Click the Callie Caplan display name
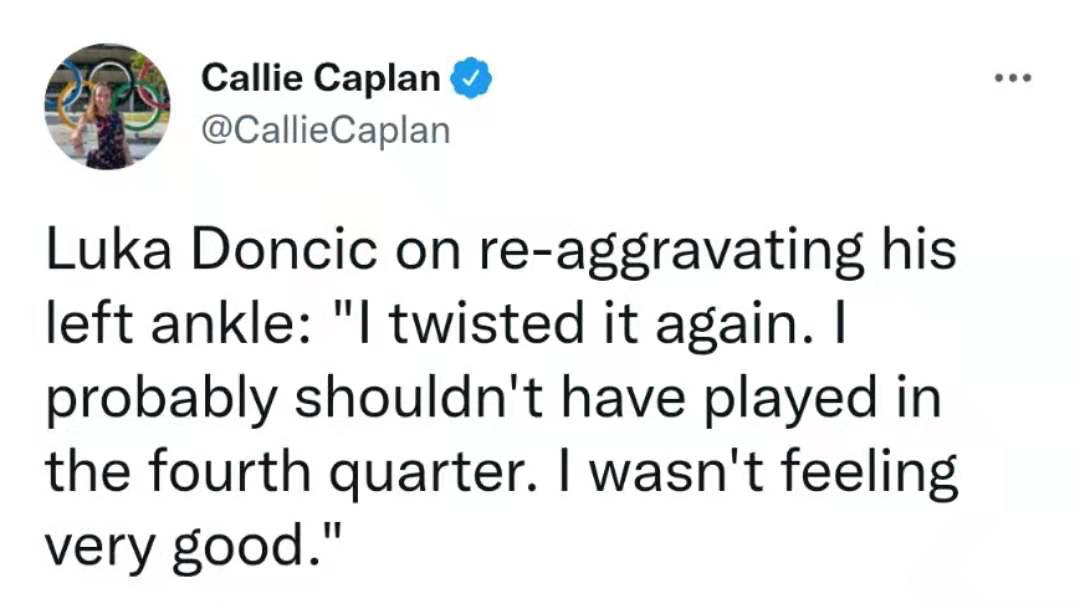 click(320, 77)
